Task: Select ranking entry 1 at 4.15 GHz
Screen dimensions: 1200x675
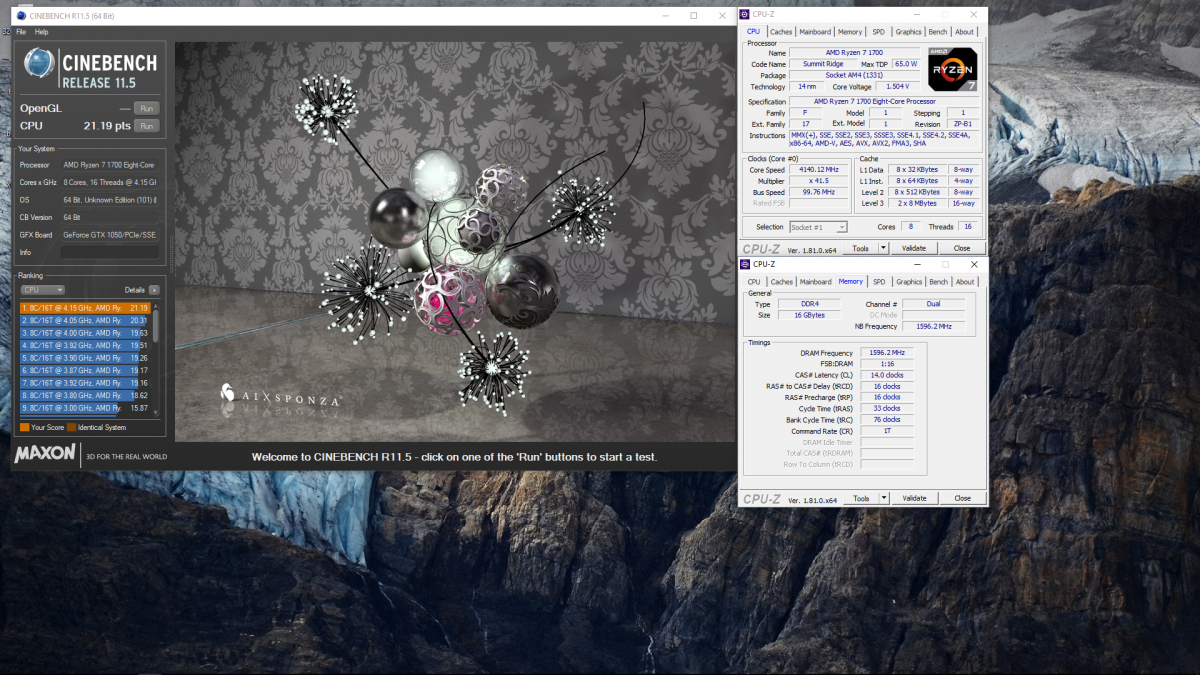Action: [84, 308]
